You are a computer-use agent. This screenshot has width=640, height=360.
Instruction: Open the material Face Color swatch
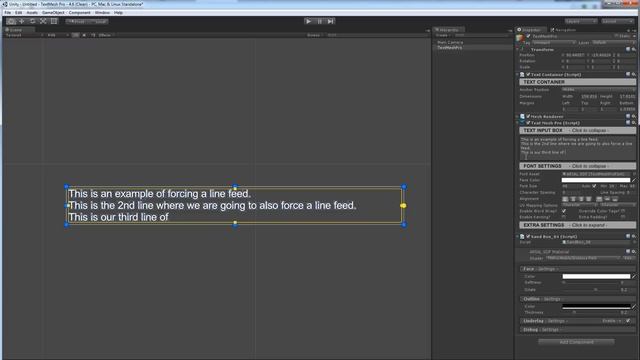596,276
